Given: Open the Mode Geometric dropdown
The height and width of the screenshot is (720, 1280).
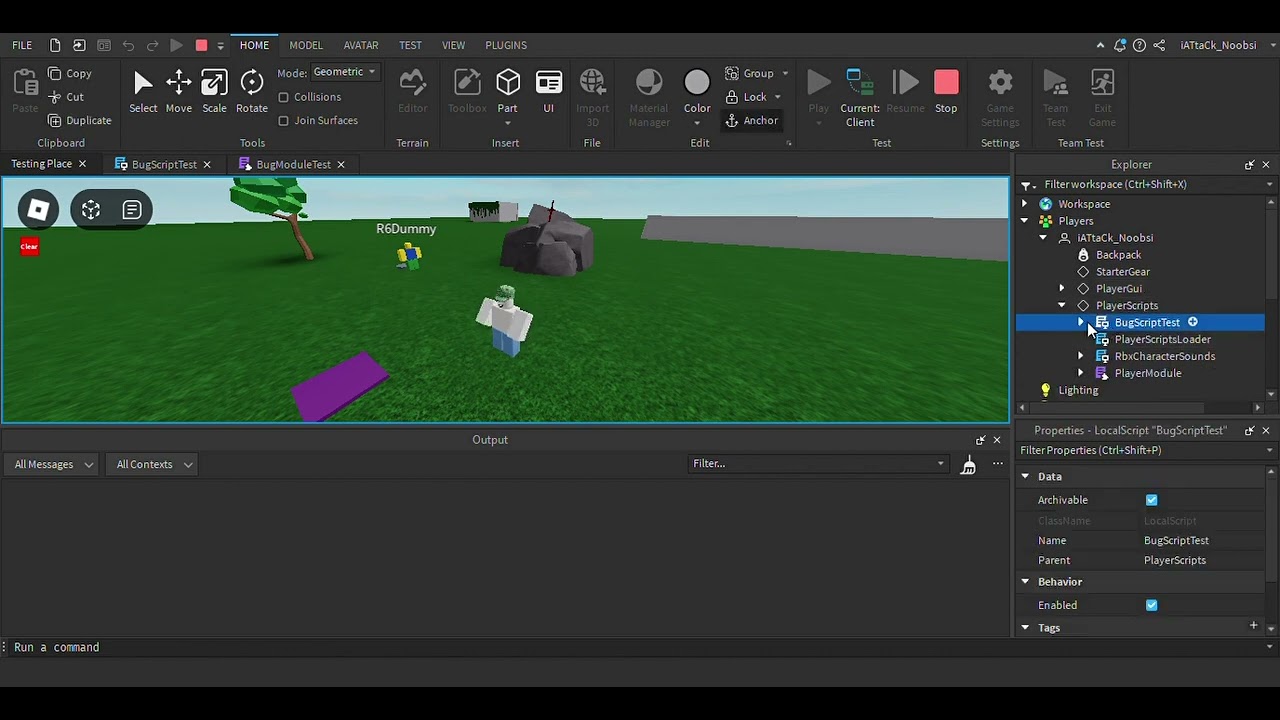Looking at the screenshot, I should [345, 72].
